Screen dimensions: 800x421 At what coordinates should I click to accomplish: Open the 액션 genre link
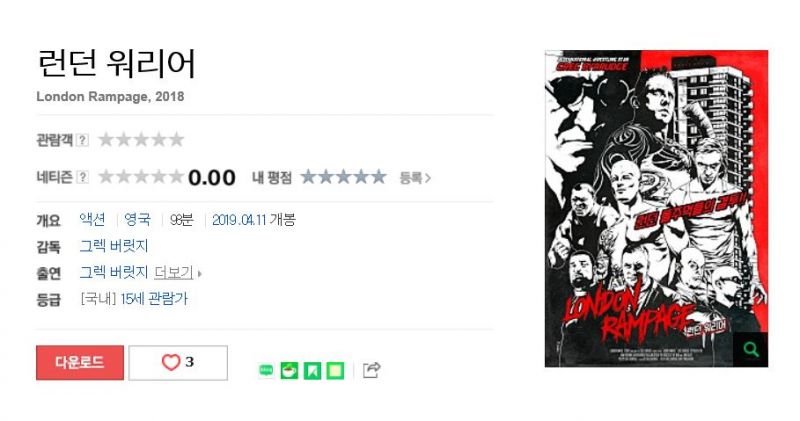pos(92,220)
